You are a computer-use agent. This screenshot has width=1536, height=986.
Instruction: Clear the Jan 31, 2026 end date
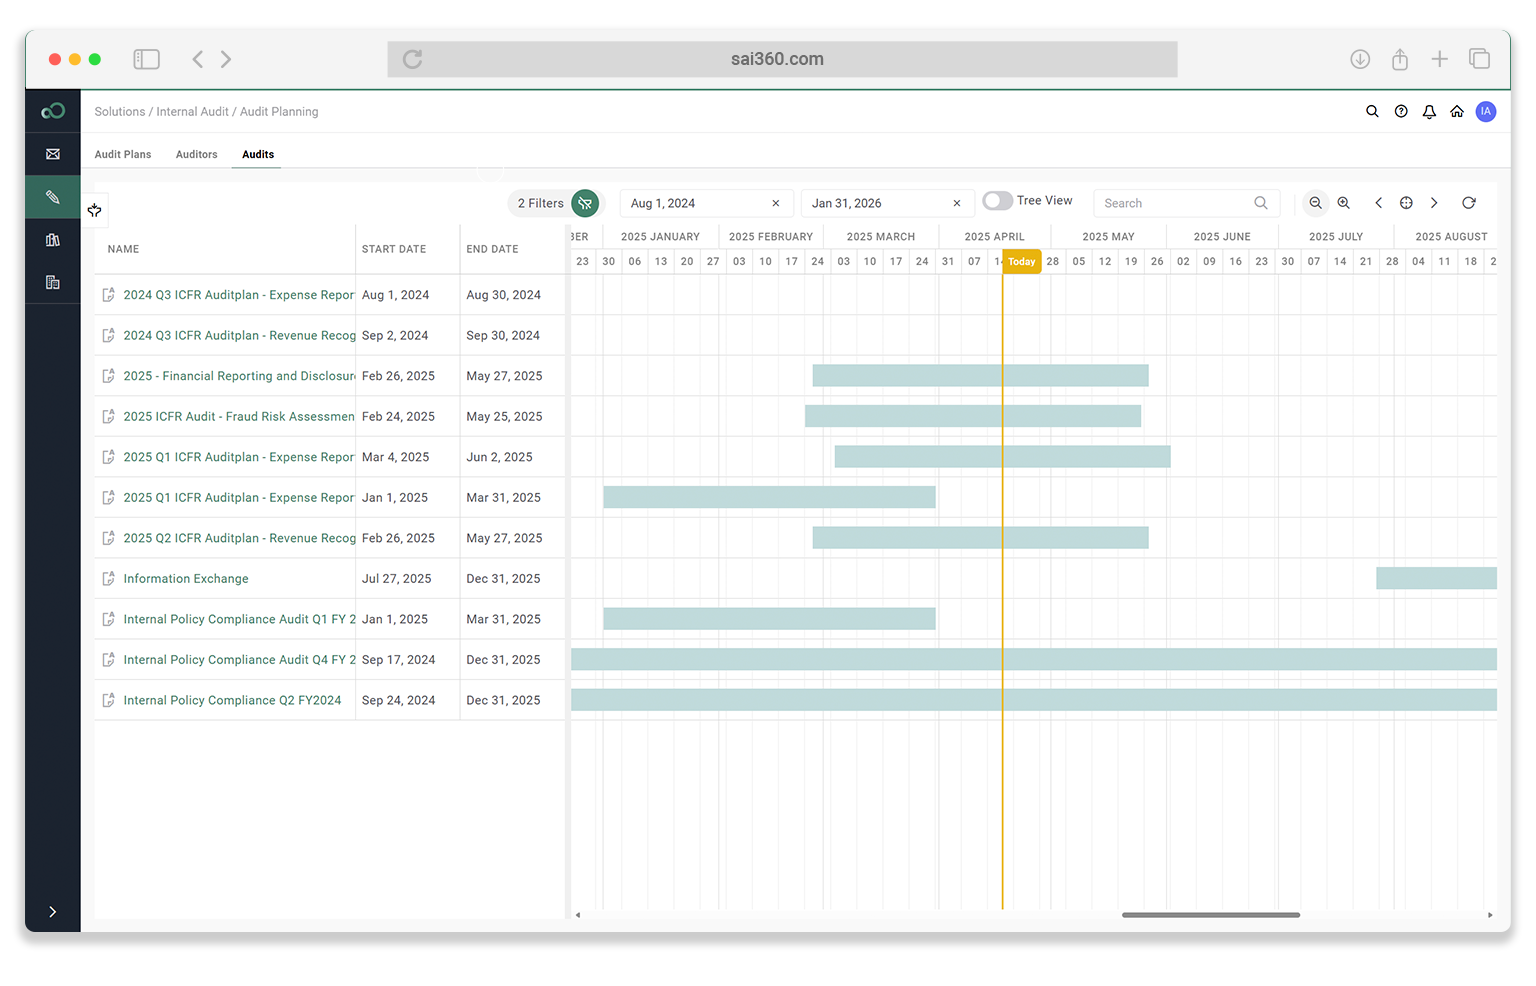pos(957,203)
